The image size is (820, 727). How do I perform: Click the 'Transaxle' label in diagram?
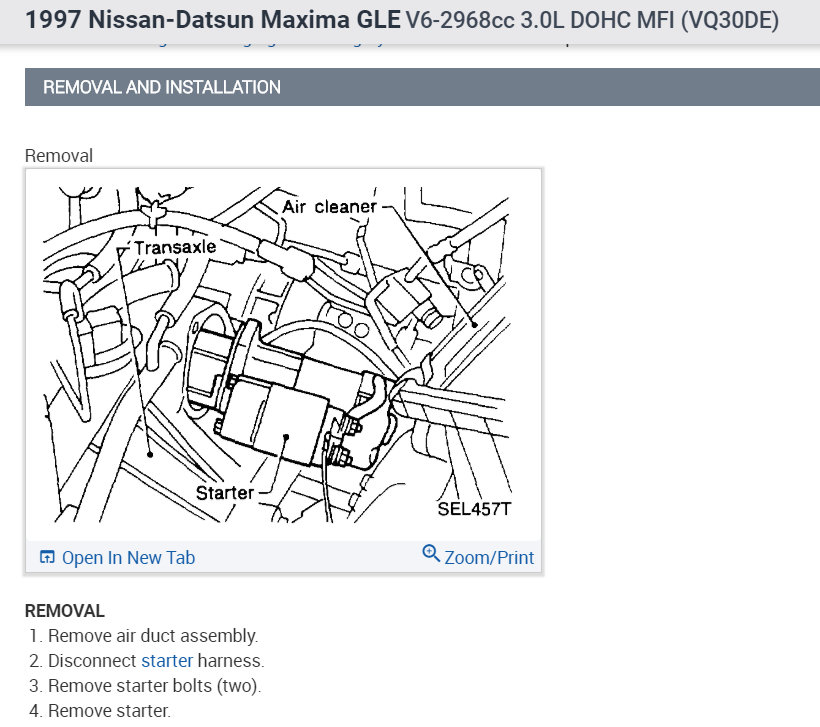point(175,247)
